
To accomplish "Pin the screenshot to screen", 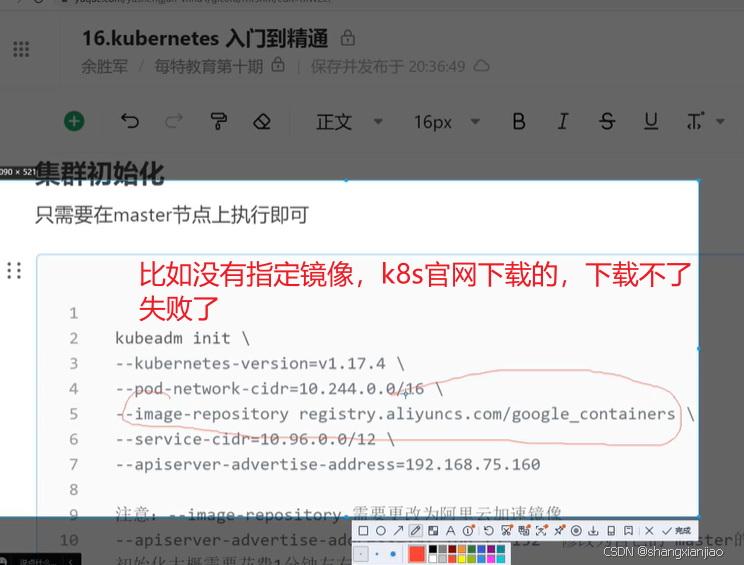I will tap(559, 530).
